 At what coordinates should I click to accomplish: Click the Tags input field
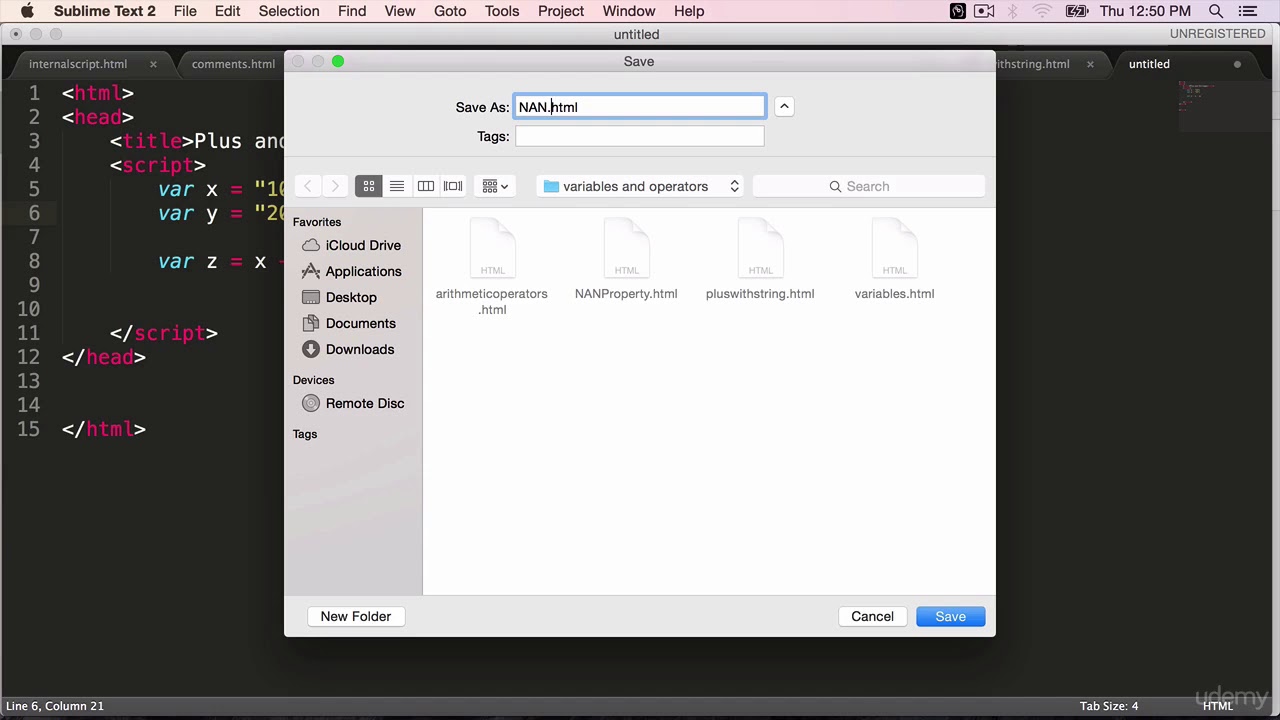tap(640, 136)
